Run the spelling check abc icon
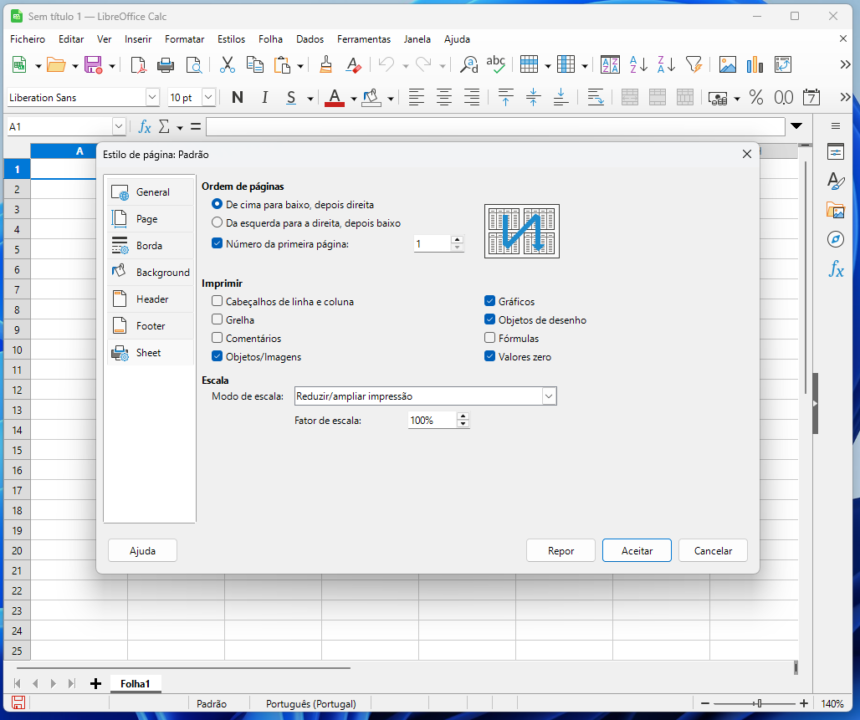The image size is (860, 720). click(x=496, y=65)
